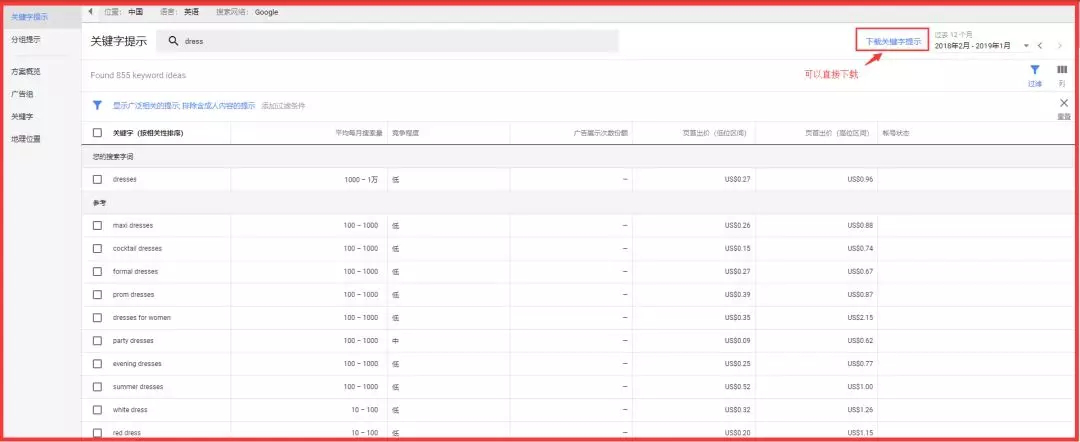Screen dimensions: 1080x442
Task: Click the keyword search field containing dress
Action: [x=390, y=41]
